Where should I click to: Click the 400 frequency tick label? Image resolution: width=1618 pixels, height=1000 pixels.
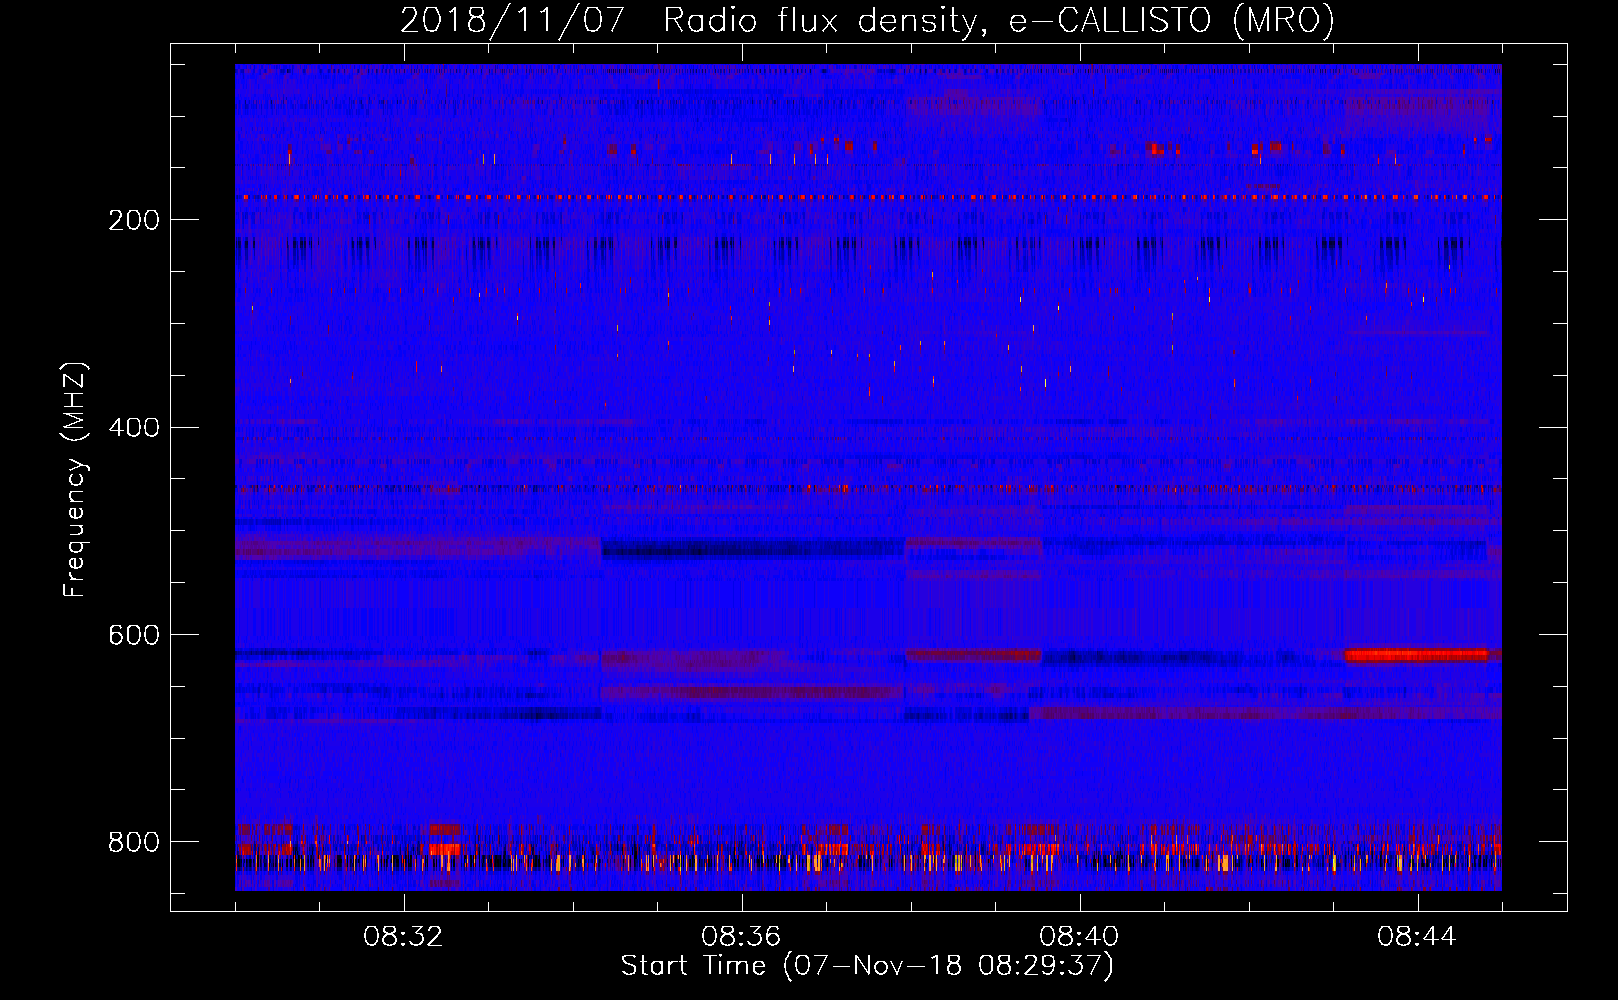coord(134,428)
